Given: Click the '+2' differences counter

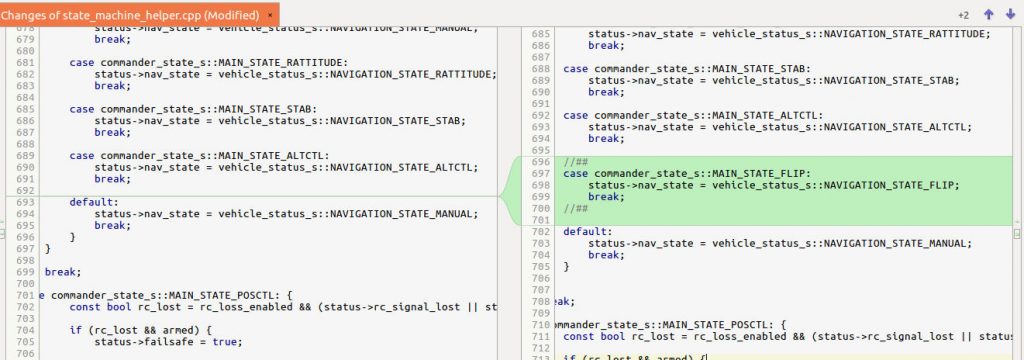Looking at the screenshot, I should coord(963,15).
